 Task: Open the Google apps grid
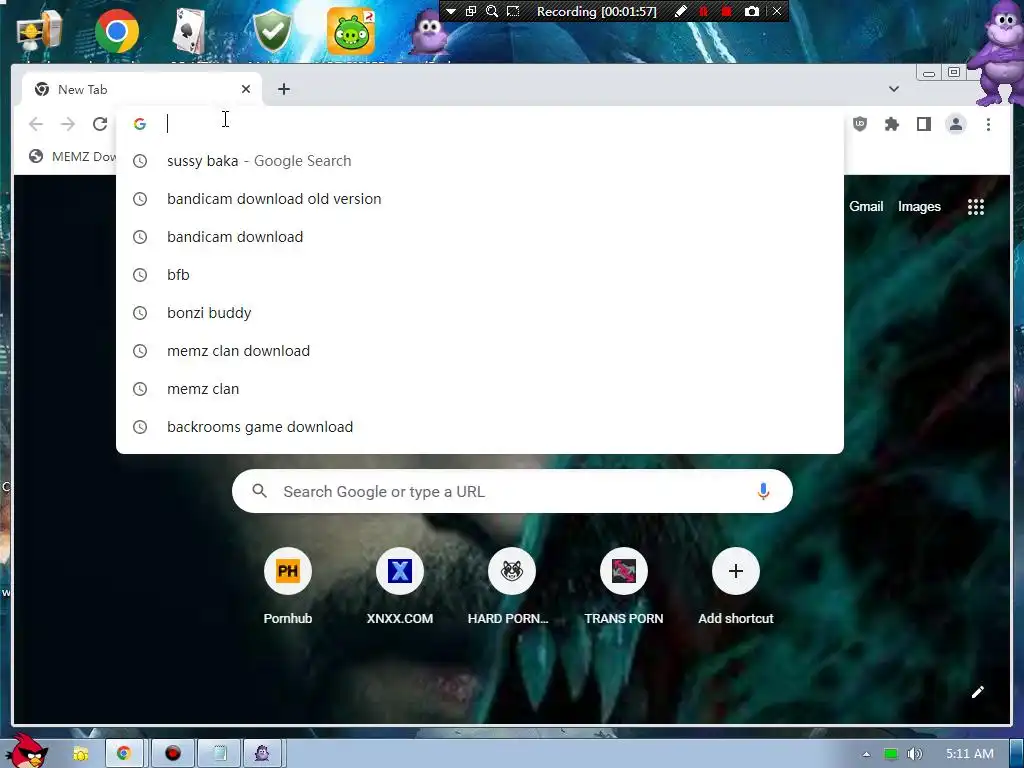(x=976, y=207)
